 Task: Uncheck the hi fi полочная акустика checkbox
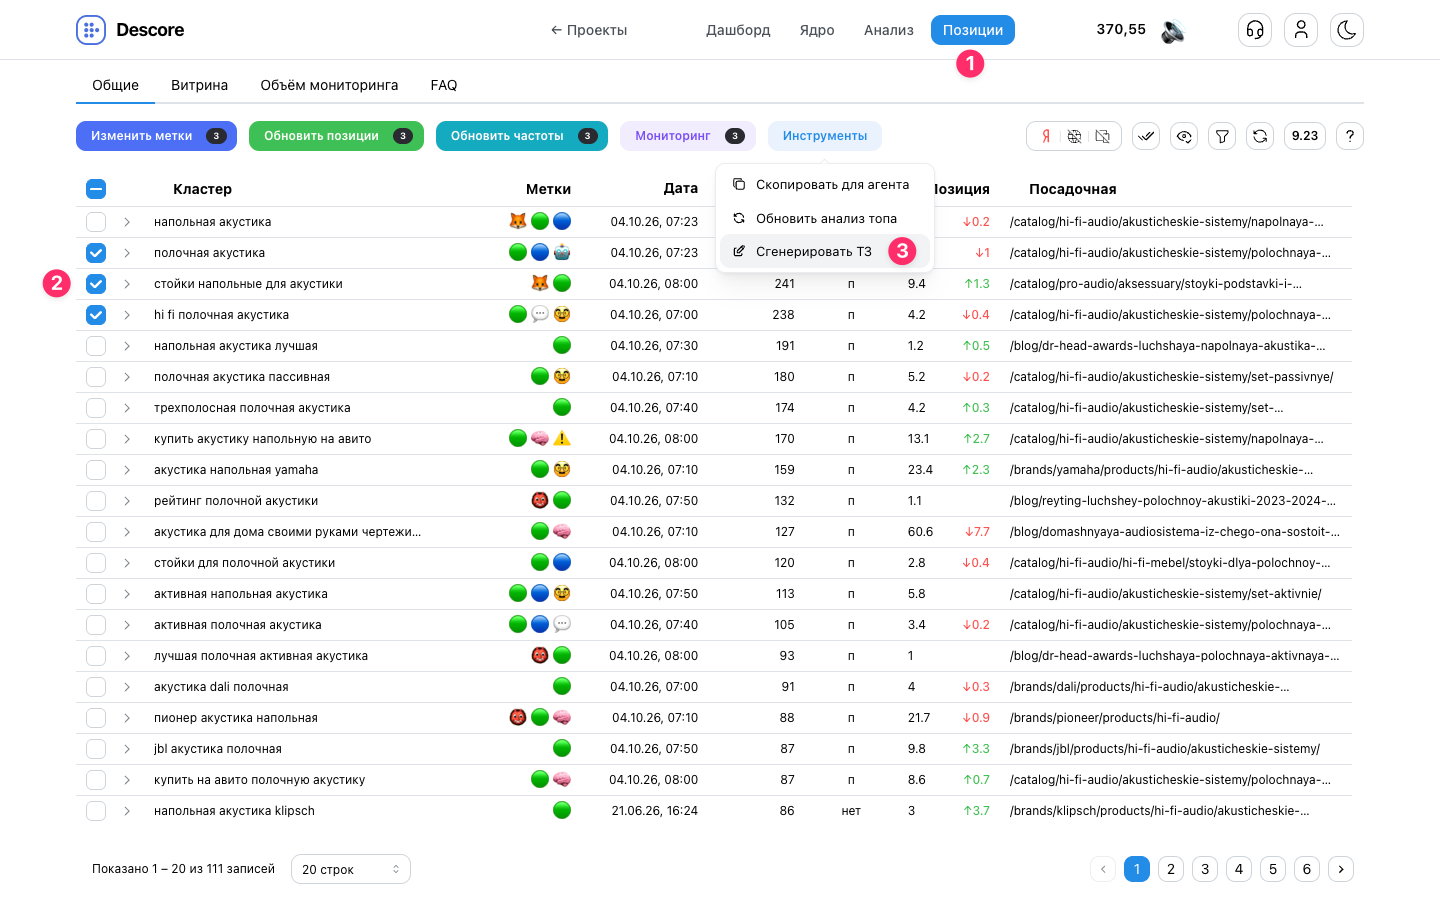[96, 315]
